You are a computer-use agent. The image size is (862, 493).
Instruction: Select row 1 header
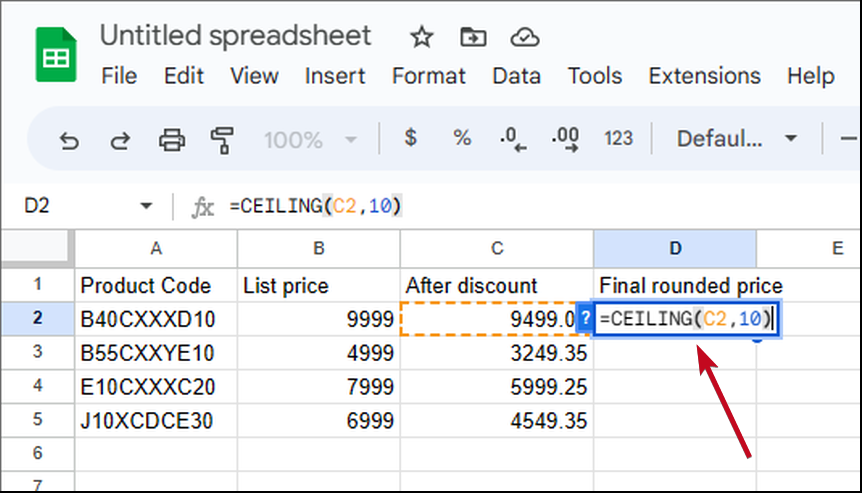click(37, 284)
